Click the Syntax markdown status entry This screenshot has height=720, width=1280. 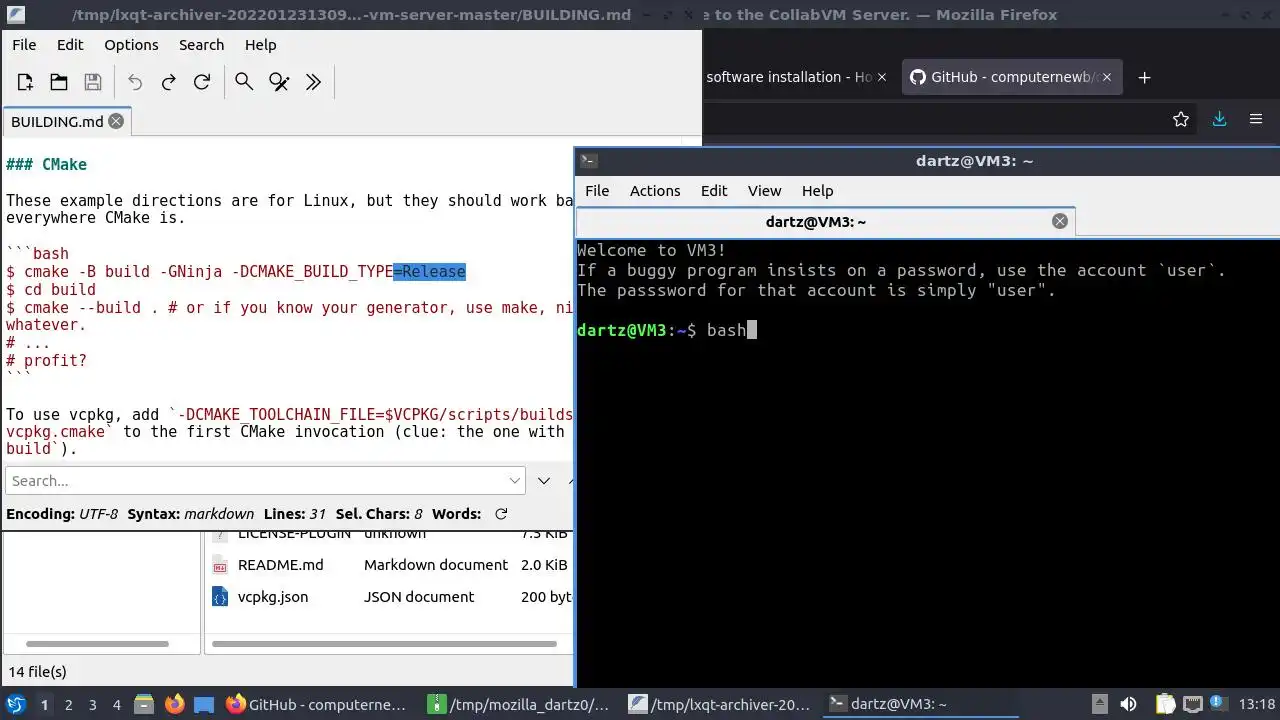pos(191,514)
